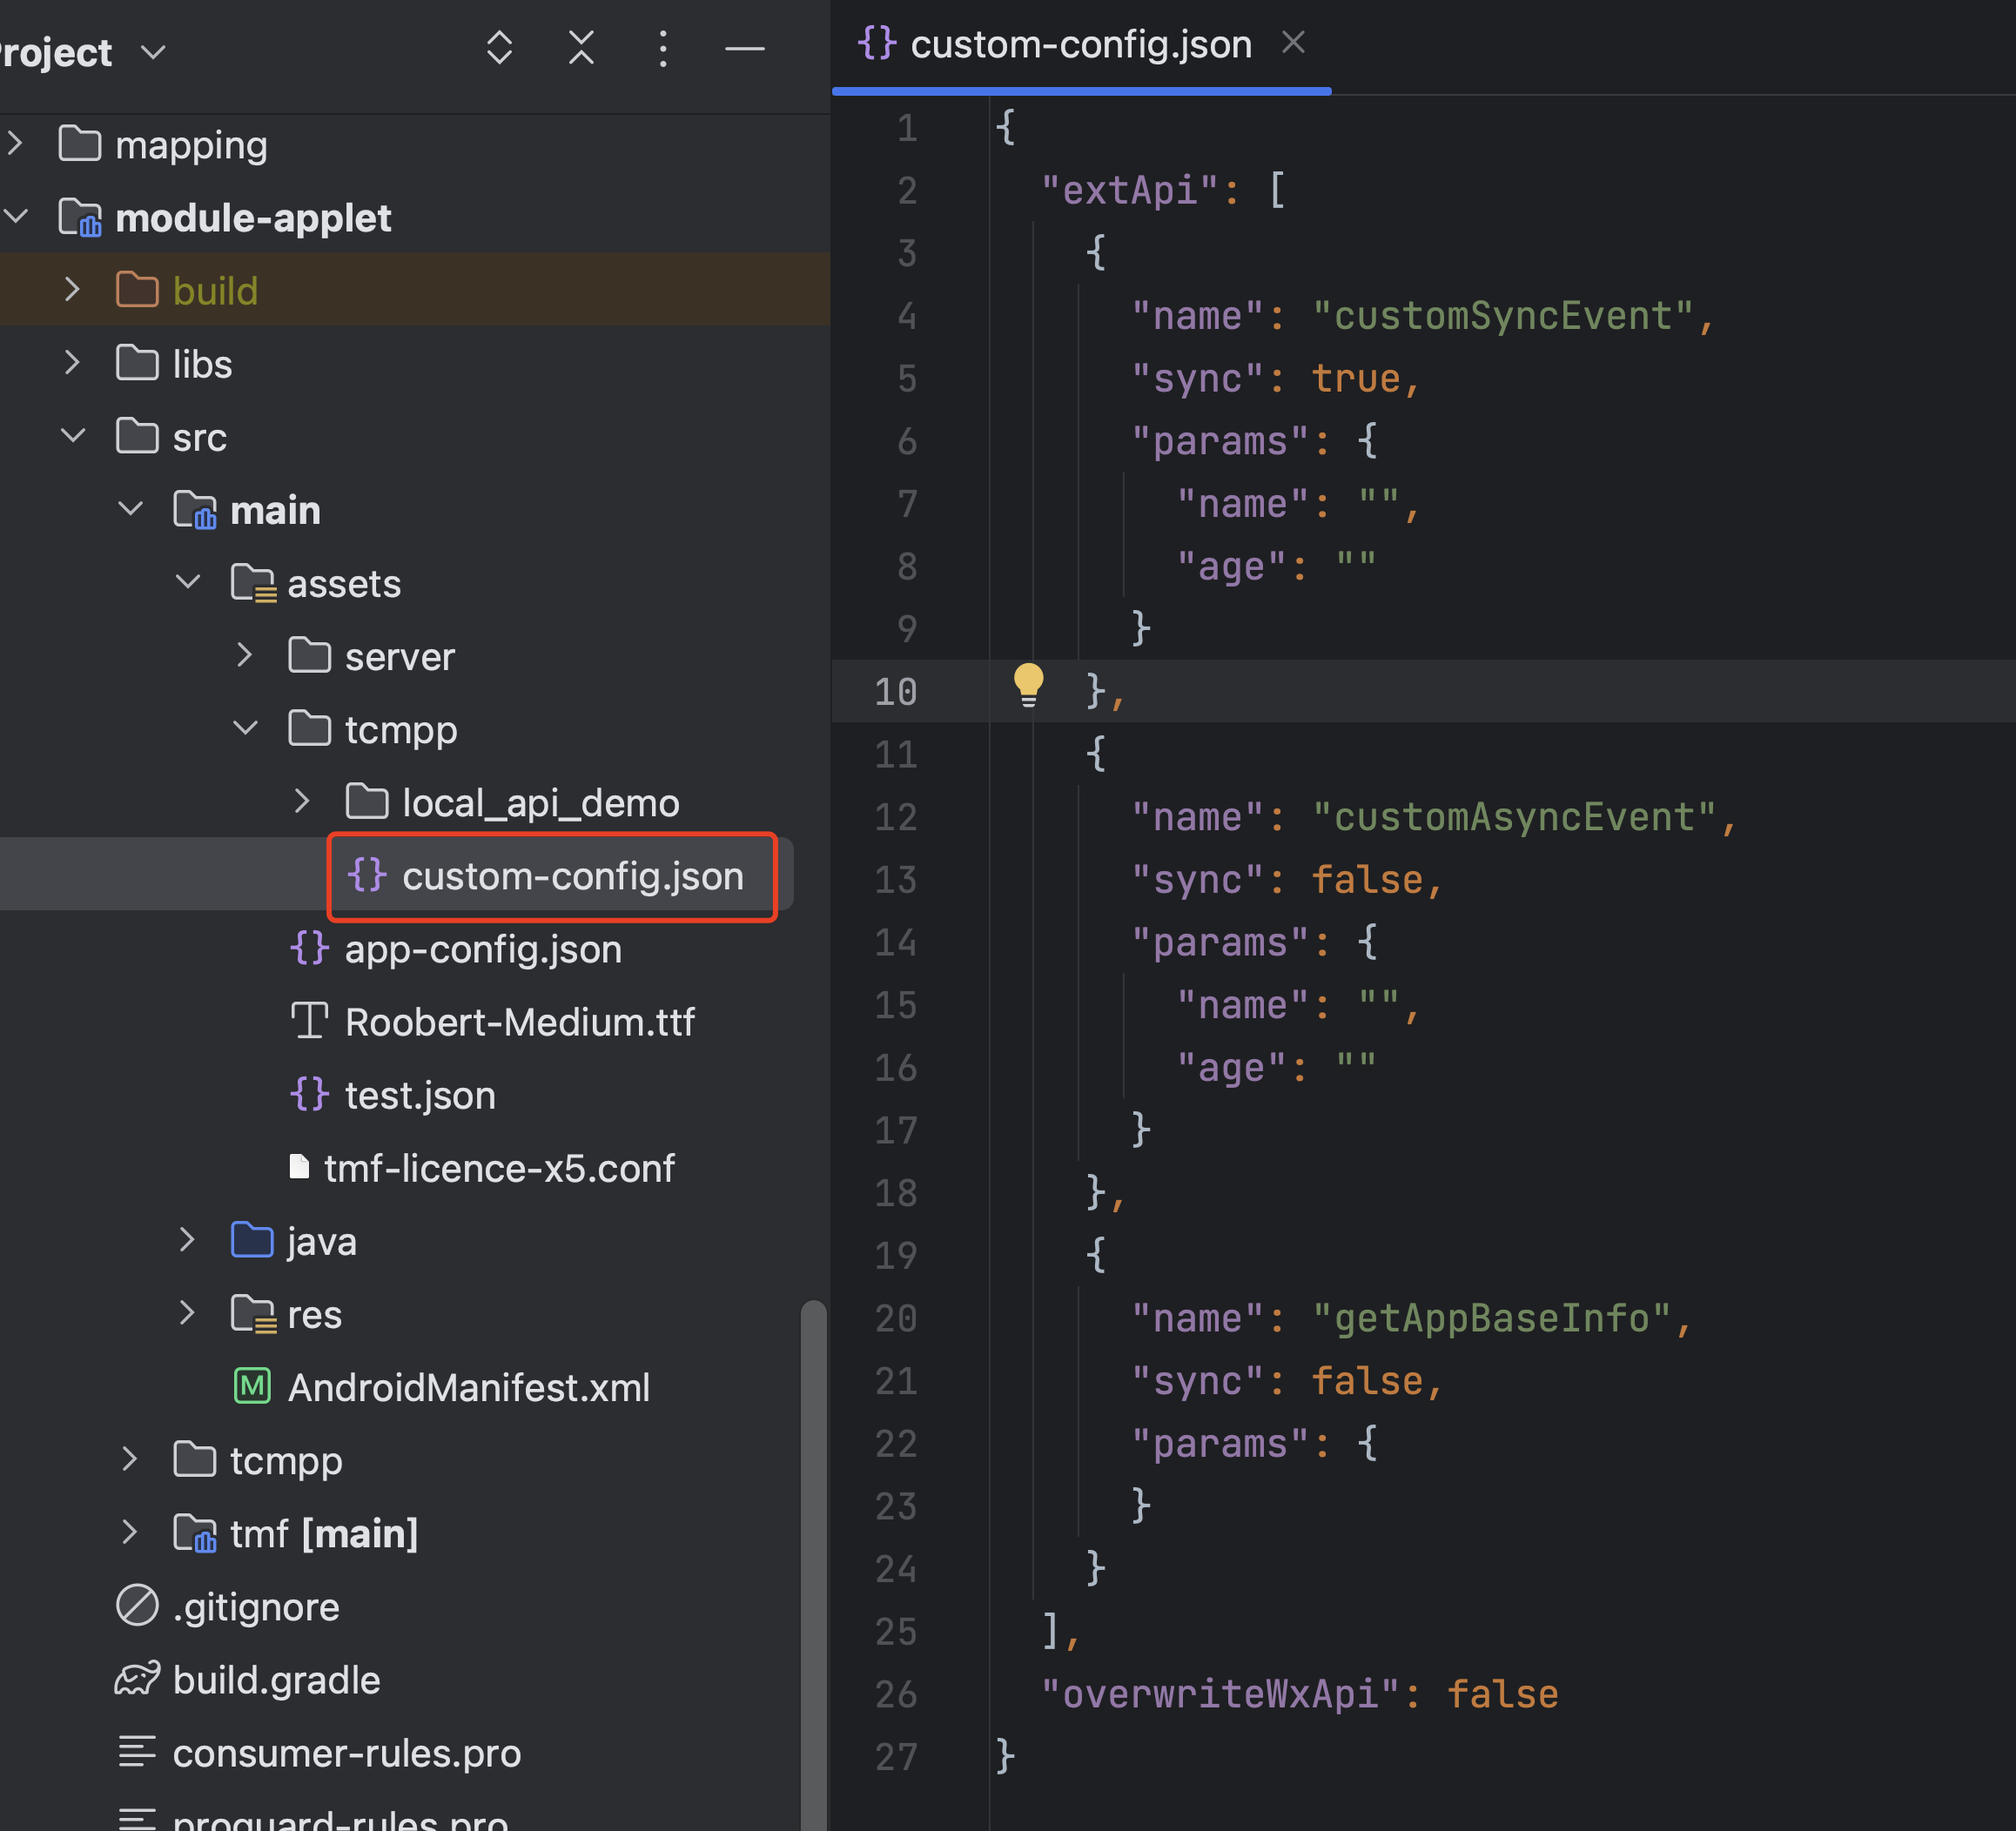The height and width of the screenshot is (1831, 2016).
Task: Collapse the module-applet module
Action: [x=17, y=216]
